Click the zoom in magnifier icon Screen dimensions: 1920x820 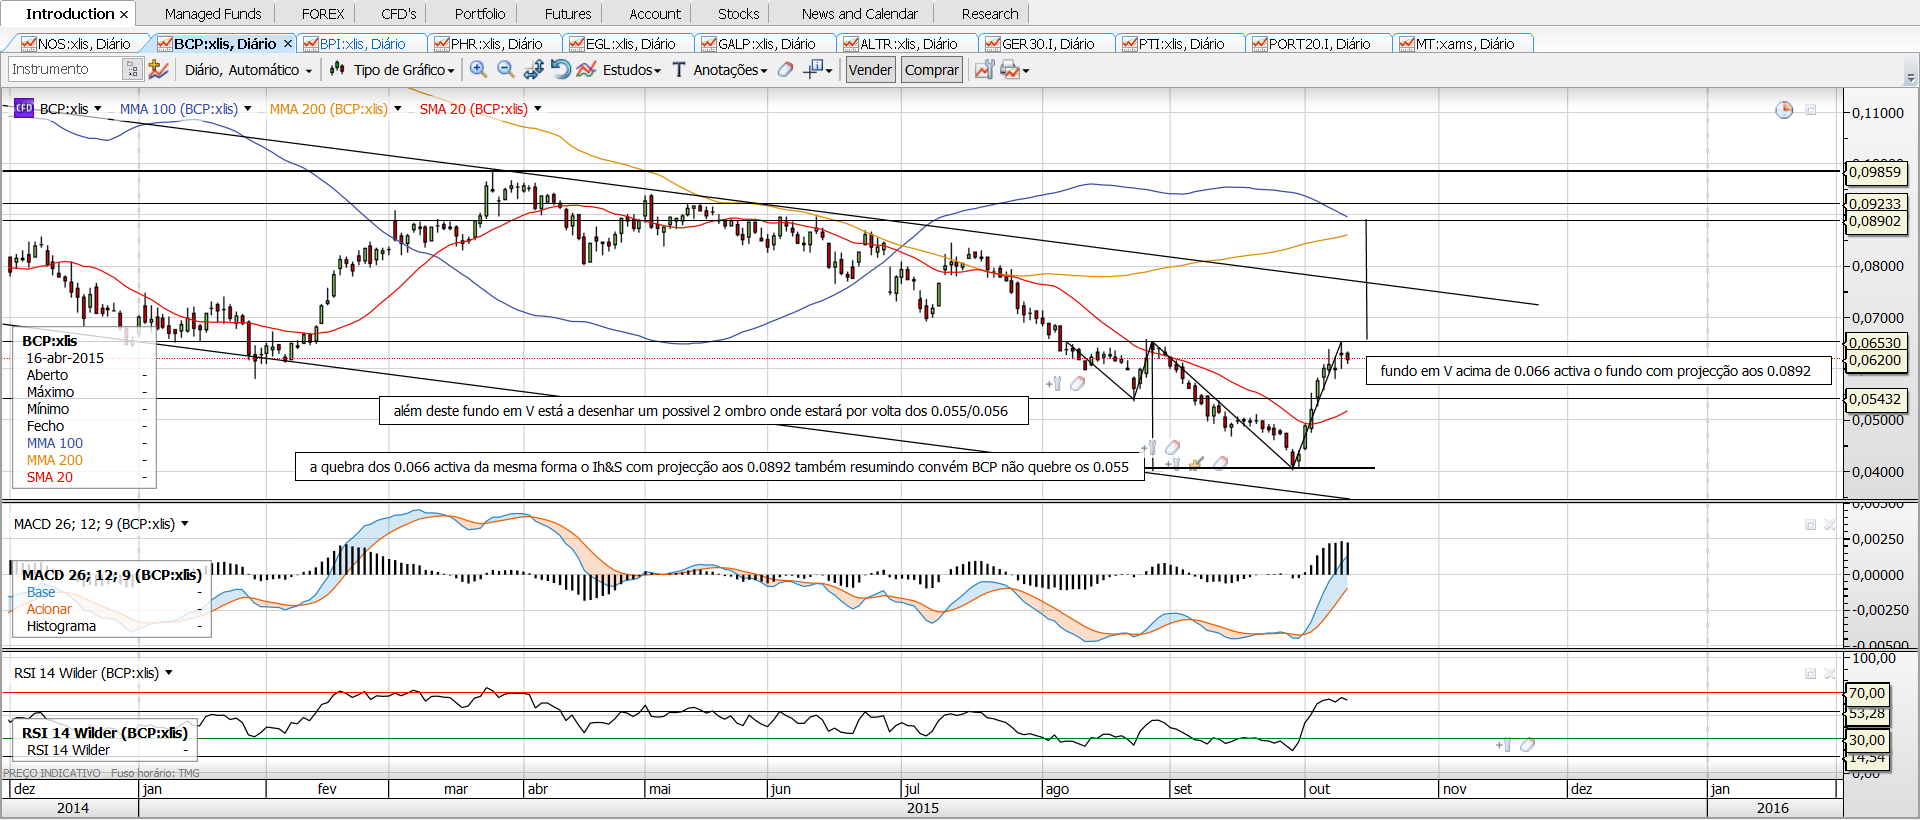pos(478,69)
